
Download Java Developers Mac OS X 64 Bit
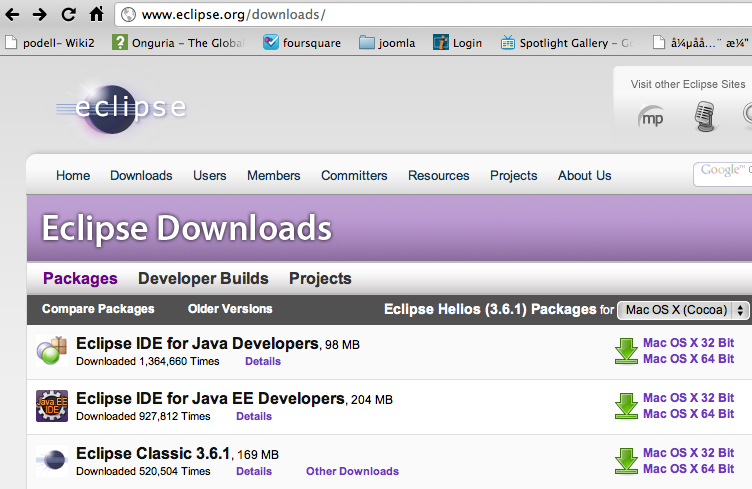(688, 359)
